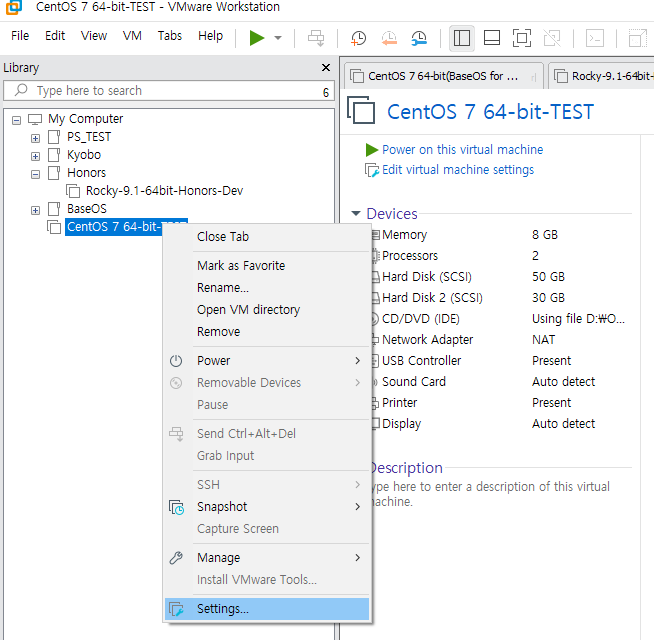
Task: Click the green Power On play button
Action: click(x=257, y=38)
